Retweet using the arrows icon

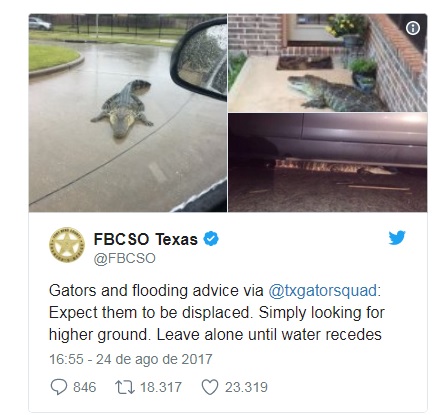click(125, 387)
